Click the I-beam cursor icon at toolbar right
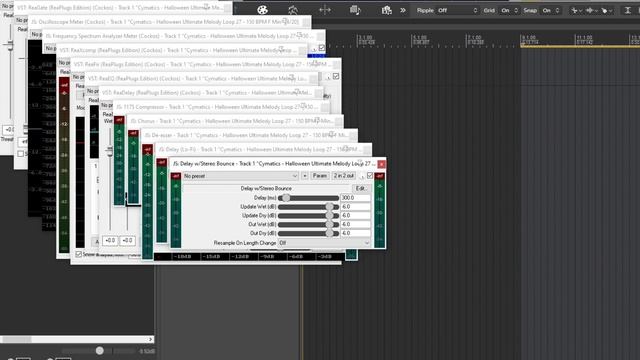Image resolution: width=640 pixels, height=360 pixels. coord(628,10)
